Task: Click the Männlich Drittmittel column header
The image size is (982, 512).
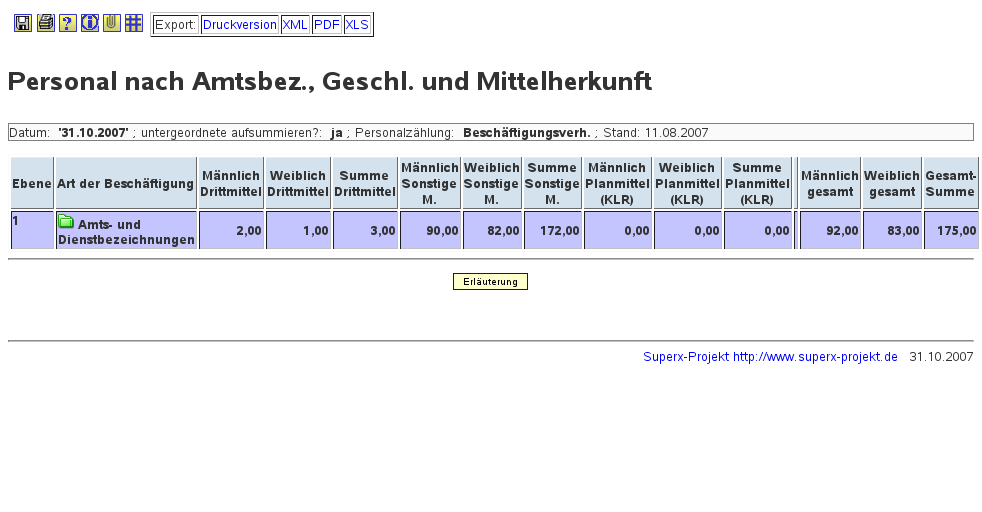Action: pos(231,184)
